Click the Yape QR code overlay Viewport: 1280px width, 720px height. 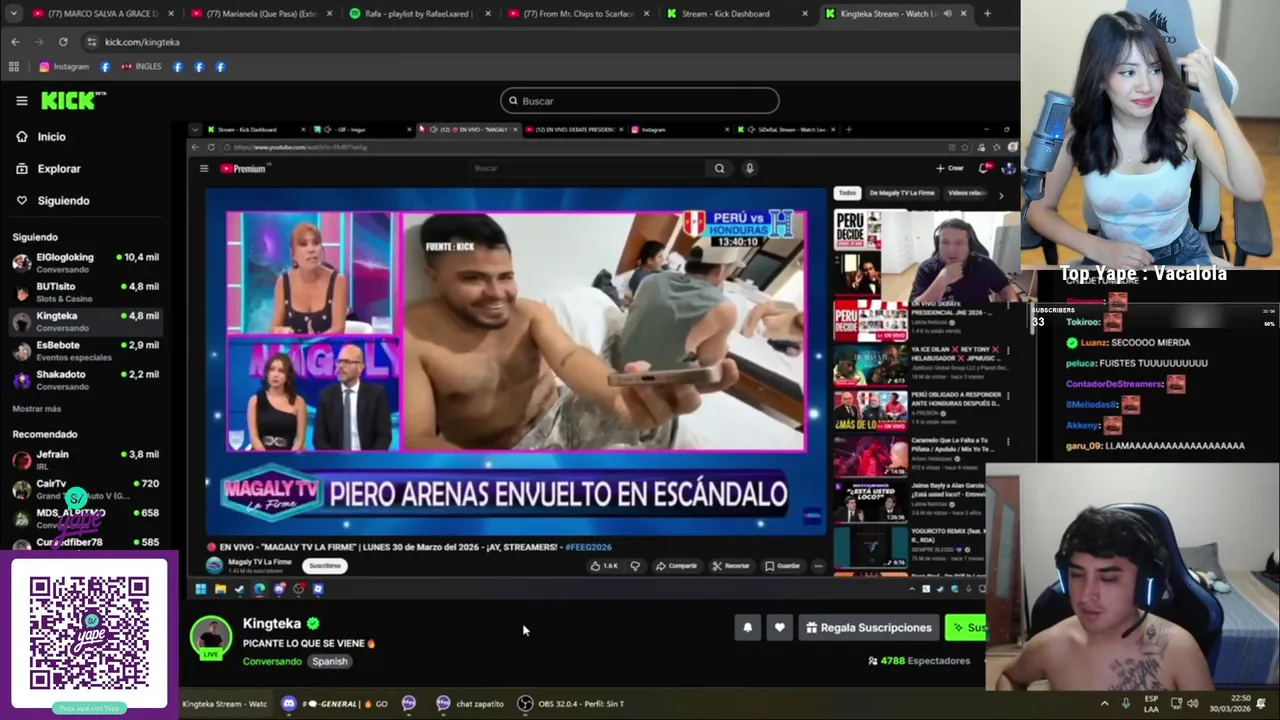[x=89, y=634]
